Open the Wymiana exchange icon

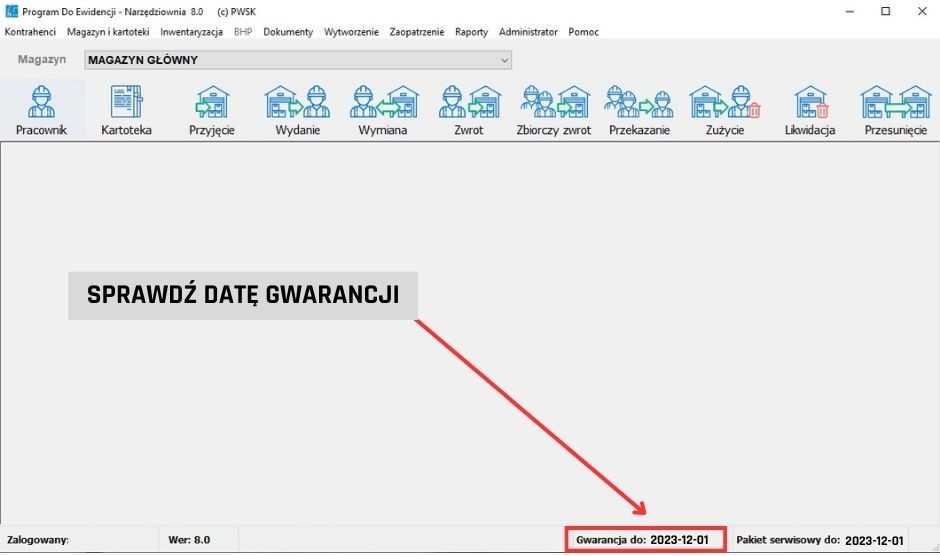(x=382, y=110)
